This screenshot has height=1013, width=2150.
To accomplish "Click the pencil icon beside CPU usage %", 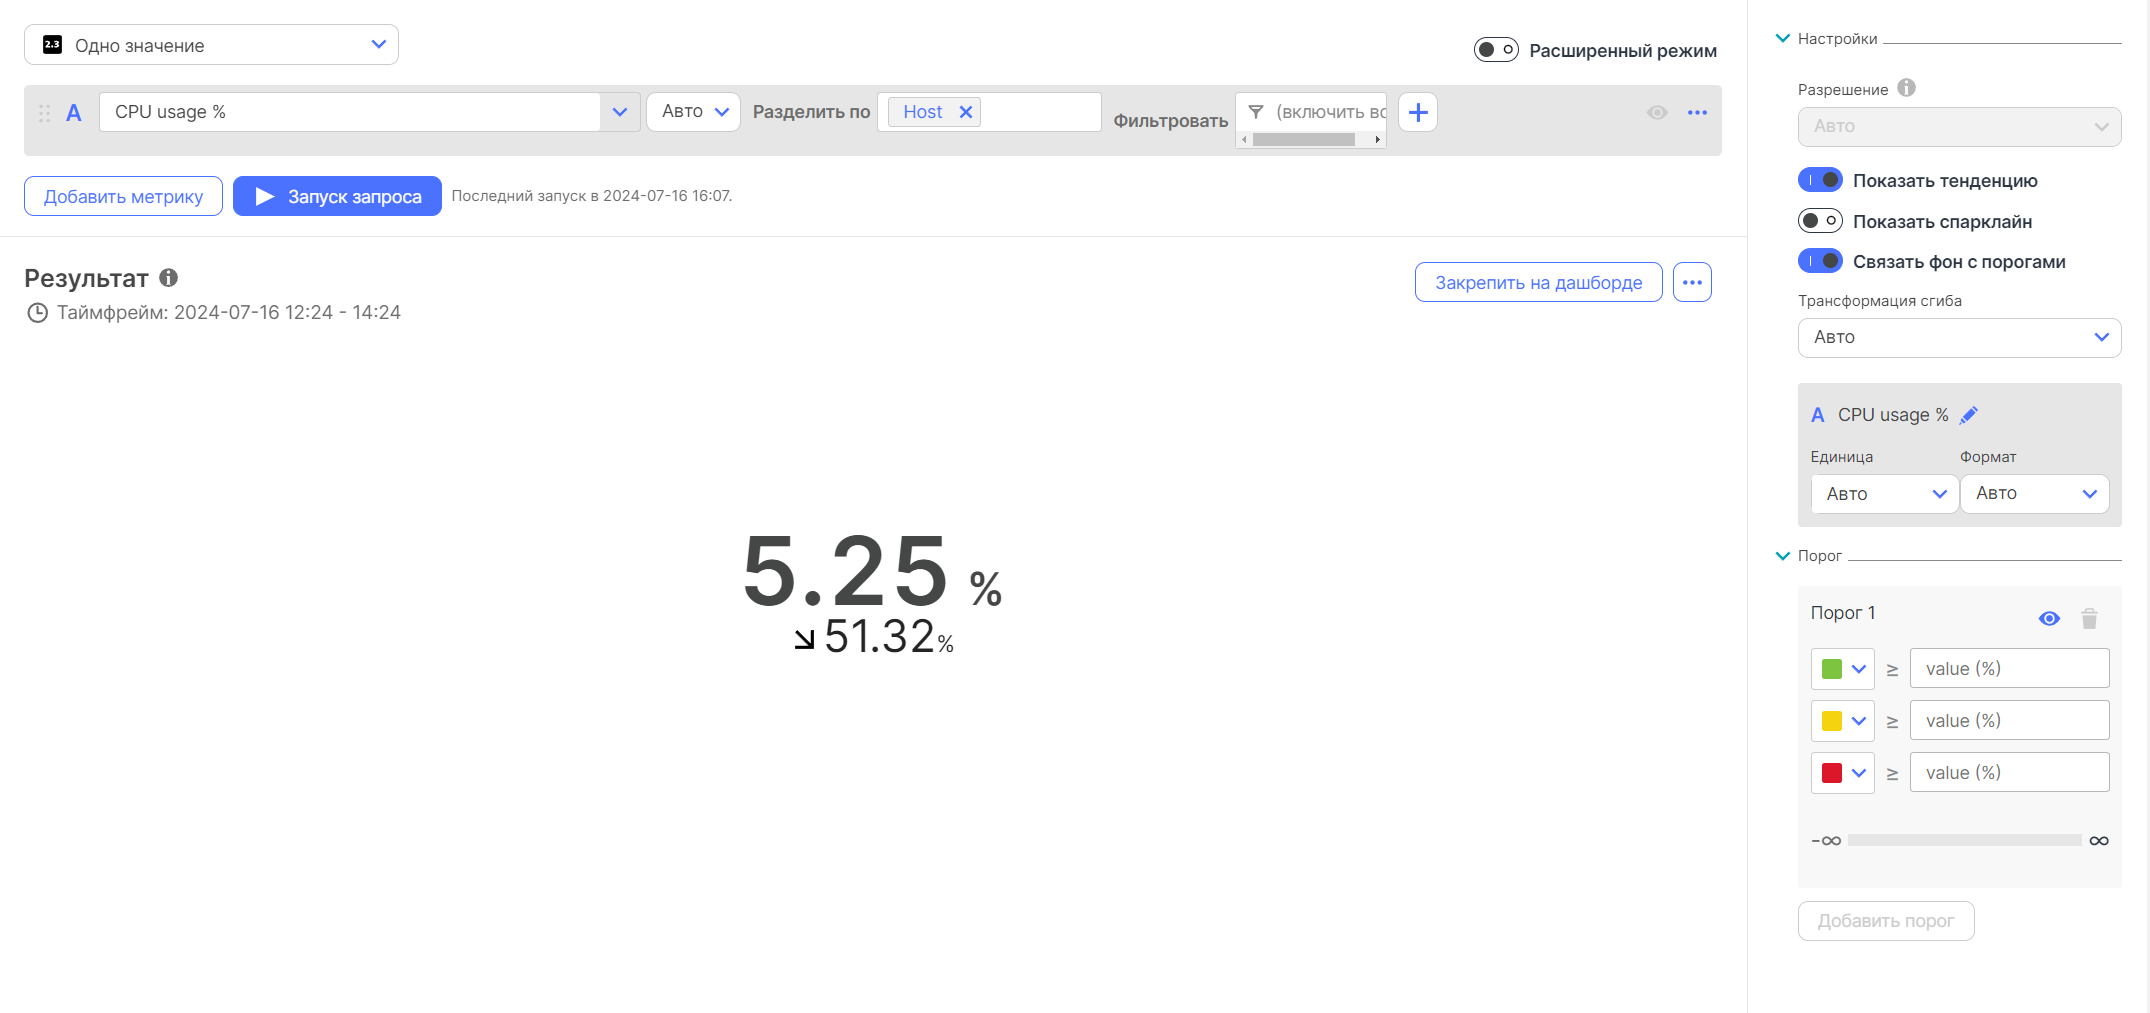I will [x=1968, y=415].
